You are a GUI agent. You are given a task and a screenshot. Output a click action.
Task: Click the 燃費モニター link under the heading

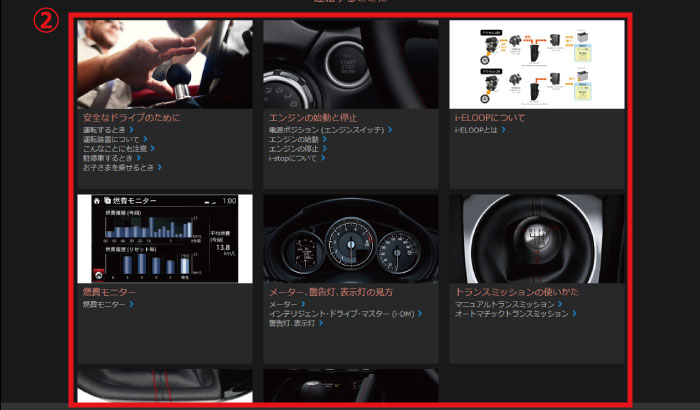106,303
